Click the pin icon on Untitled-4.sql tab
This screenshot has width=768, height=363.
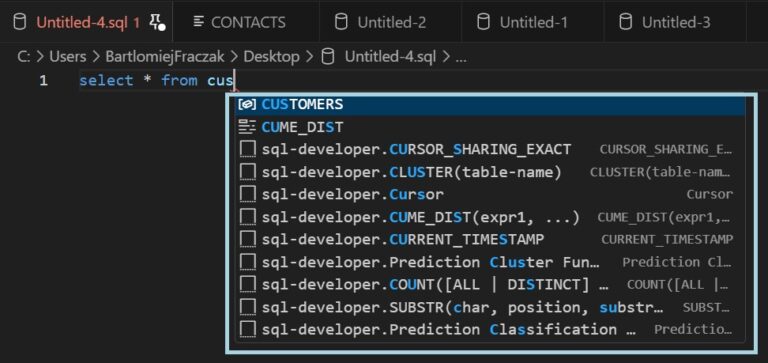[157, 22]
